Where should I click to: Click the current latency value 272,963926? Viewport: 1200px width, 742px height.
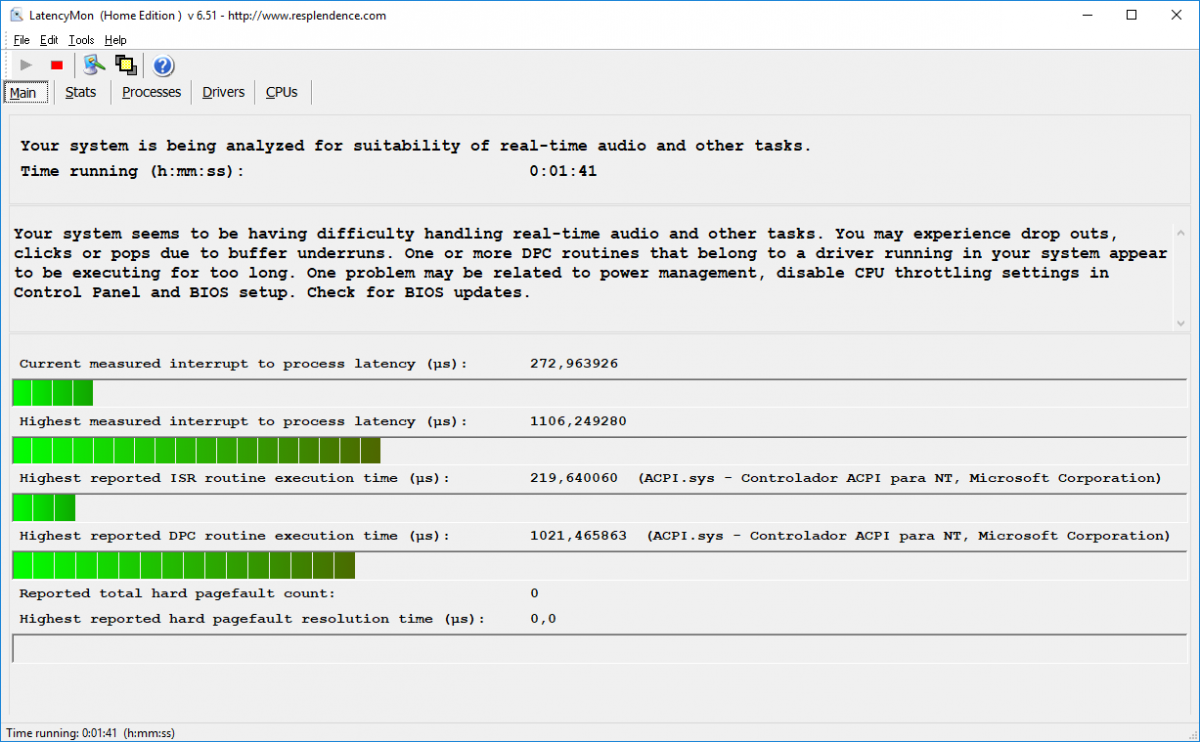[574, 363]
